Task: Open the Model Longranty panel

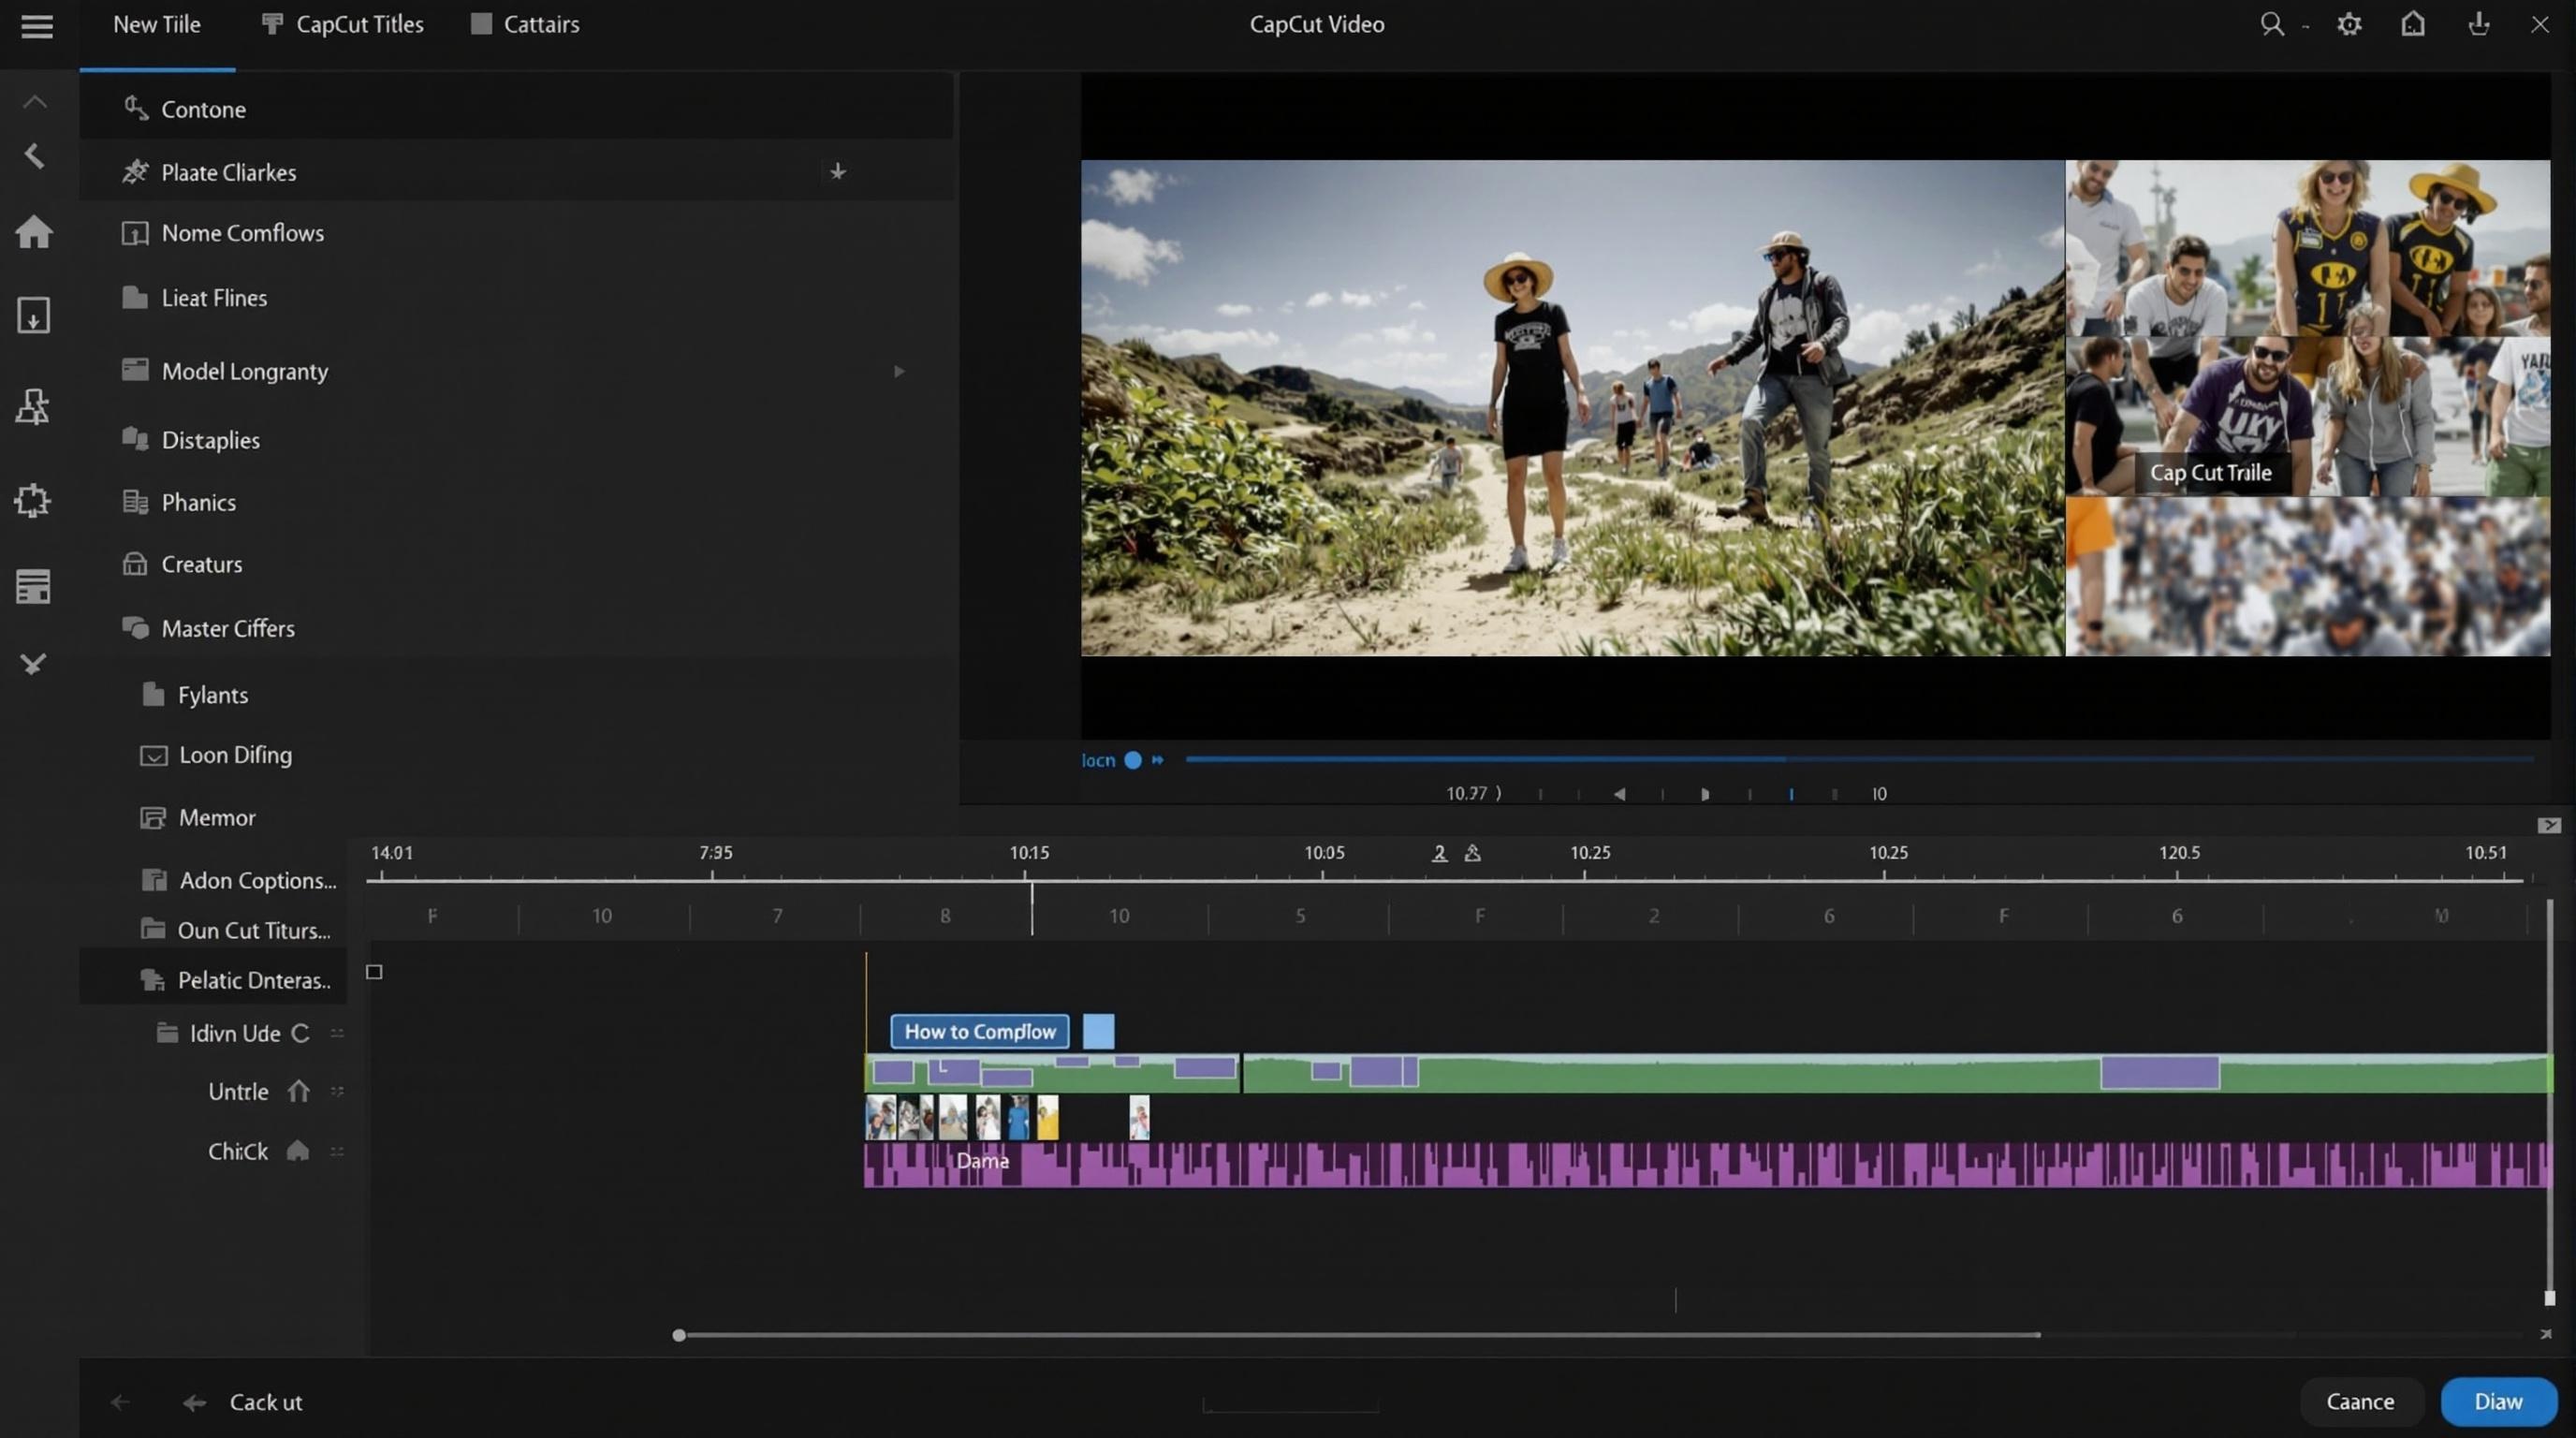Action: (245, 370)
